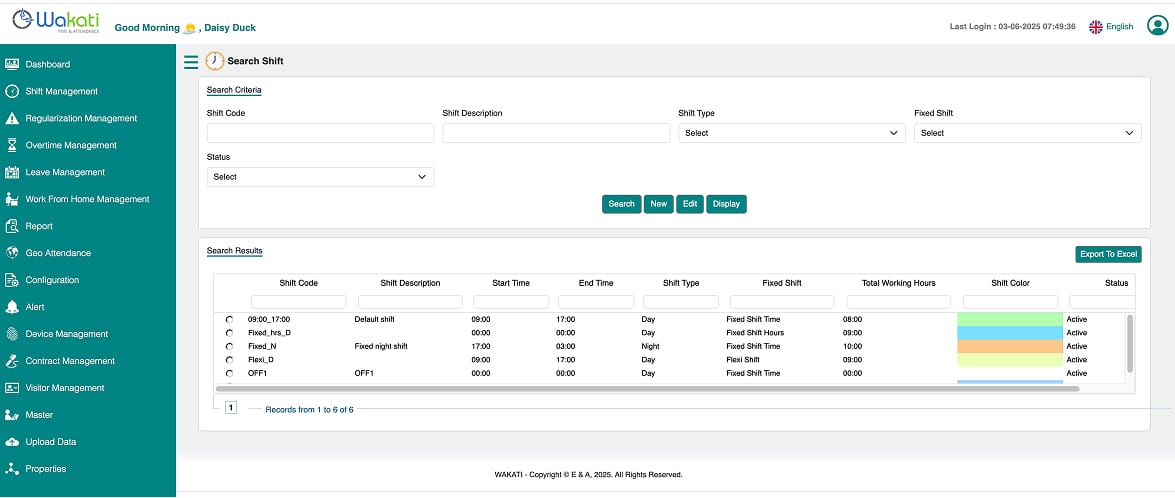
Task: Click the Search button
Action: click(x=621, y=204)
